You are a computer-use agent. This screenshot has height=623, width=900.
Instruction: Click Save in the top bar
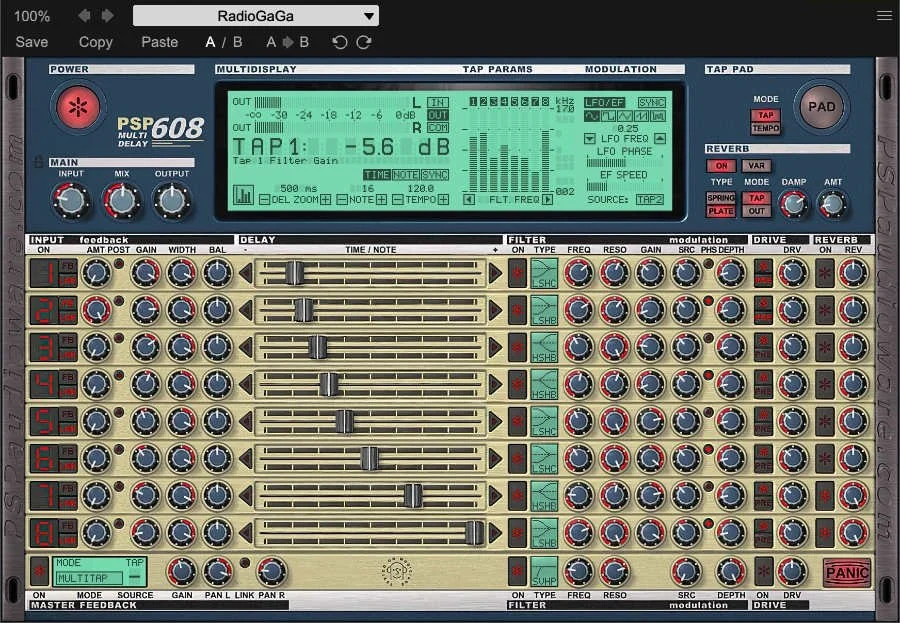click(32, 42)
